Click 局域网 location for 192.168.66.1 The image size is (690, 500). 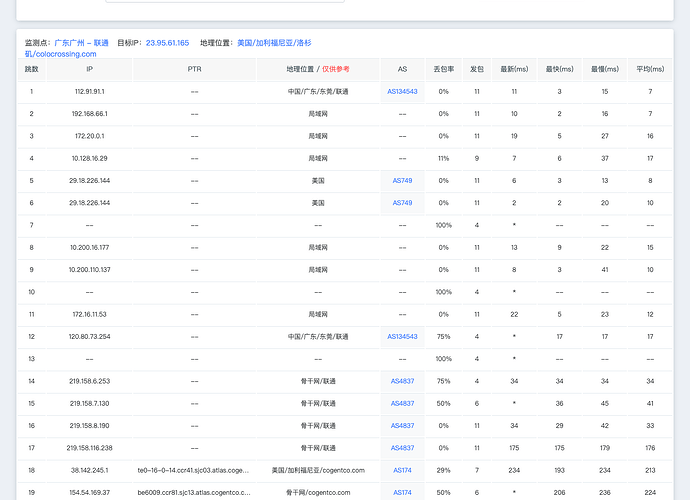tap(318, 114)
